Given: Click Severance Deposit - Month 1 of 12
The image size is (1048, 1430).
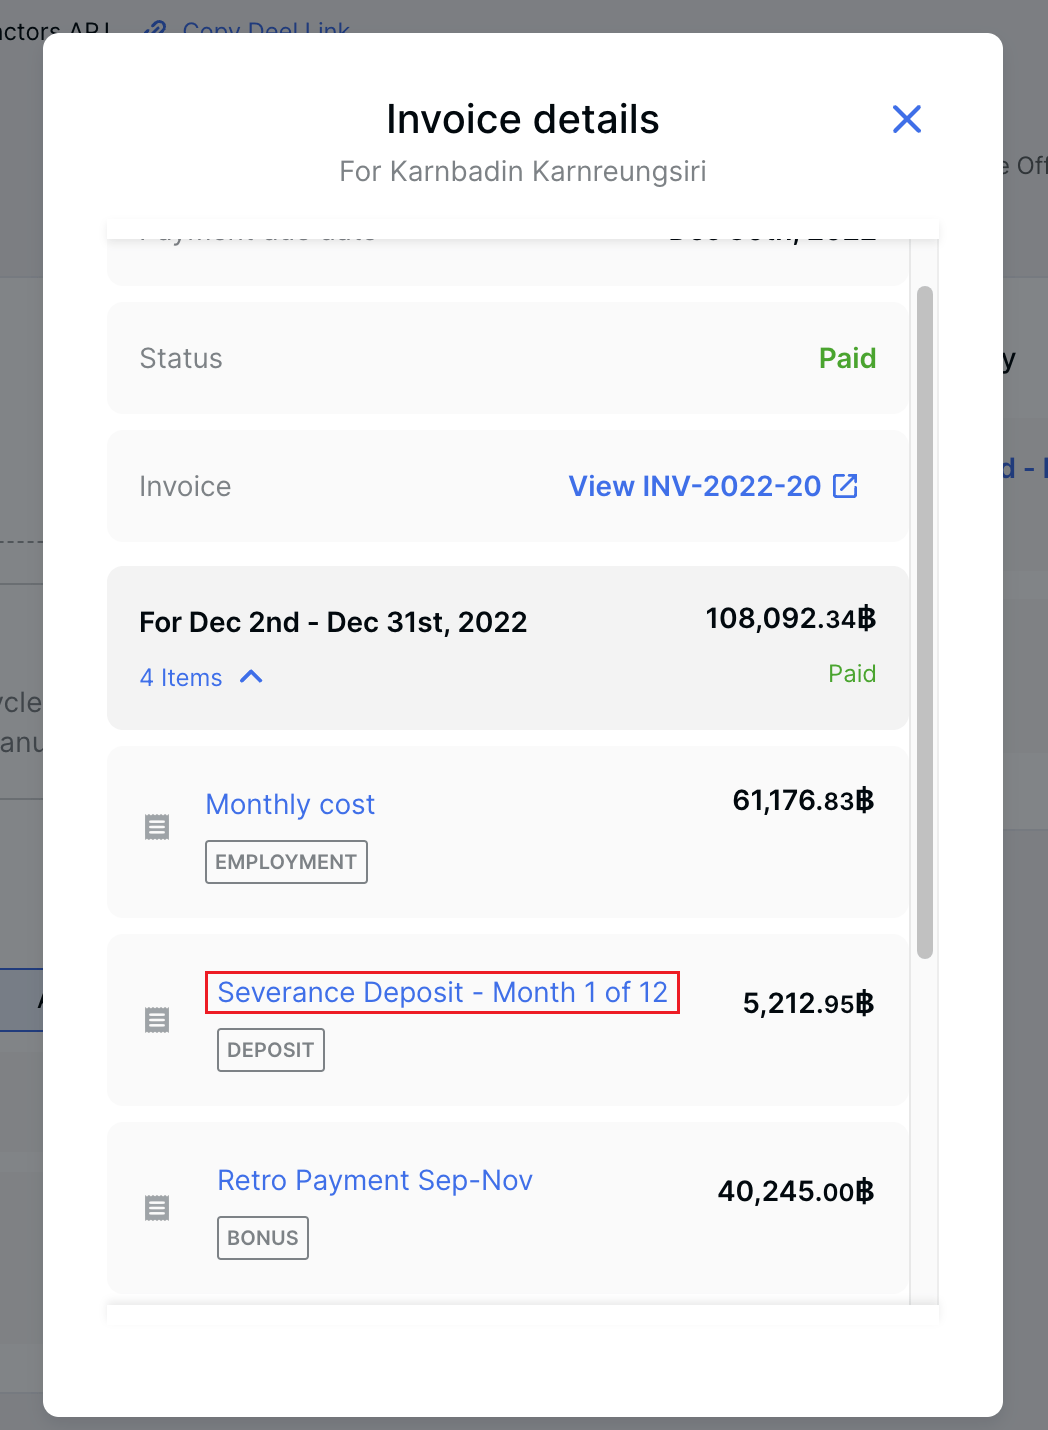Looking at the screenshot, I should [x=443, y=992].
